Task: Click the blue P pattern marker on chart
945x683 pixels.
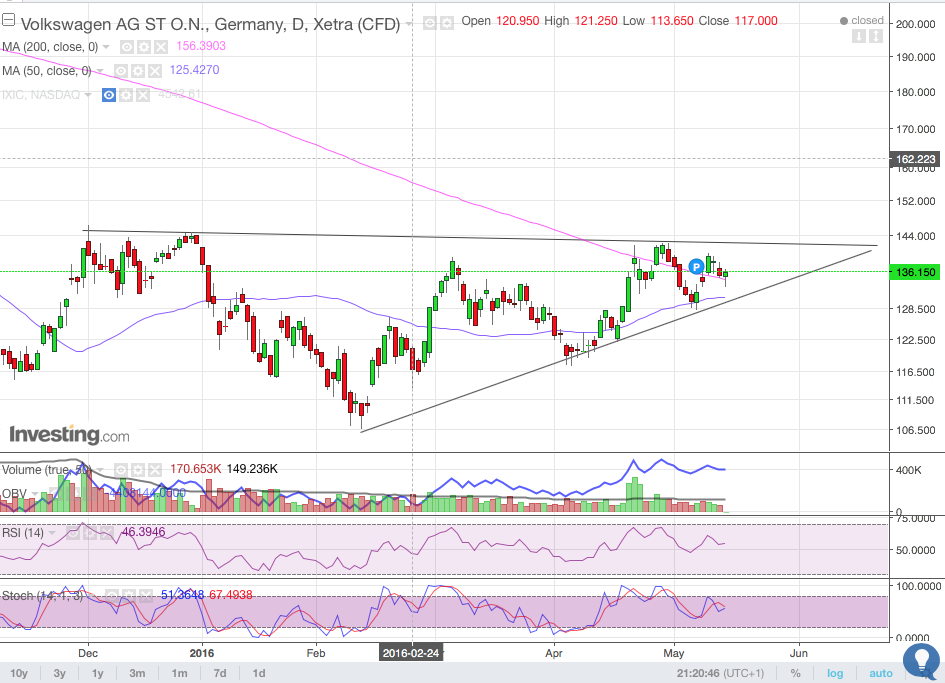Action: [696, 266]
